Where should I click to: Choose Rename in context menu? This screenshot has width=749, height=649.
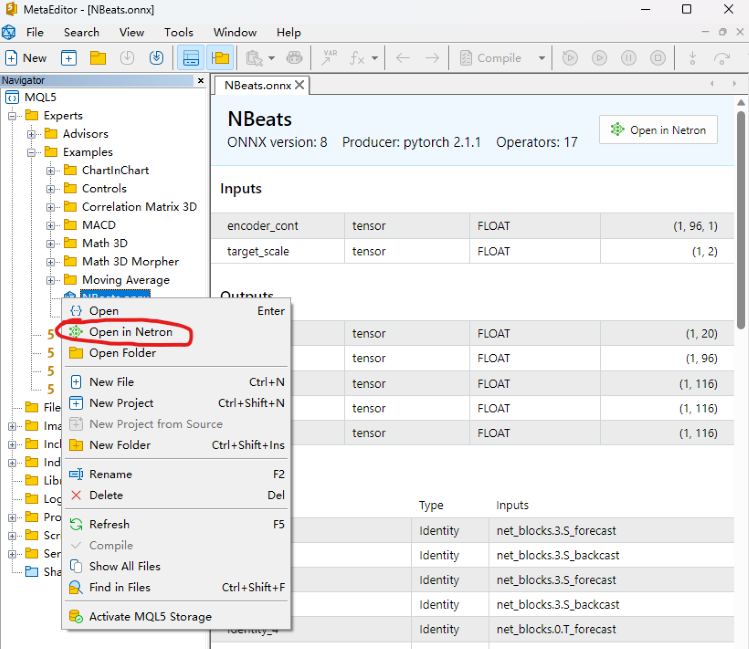click(x=177, y=474)
